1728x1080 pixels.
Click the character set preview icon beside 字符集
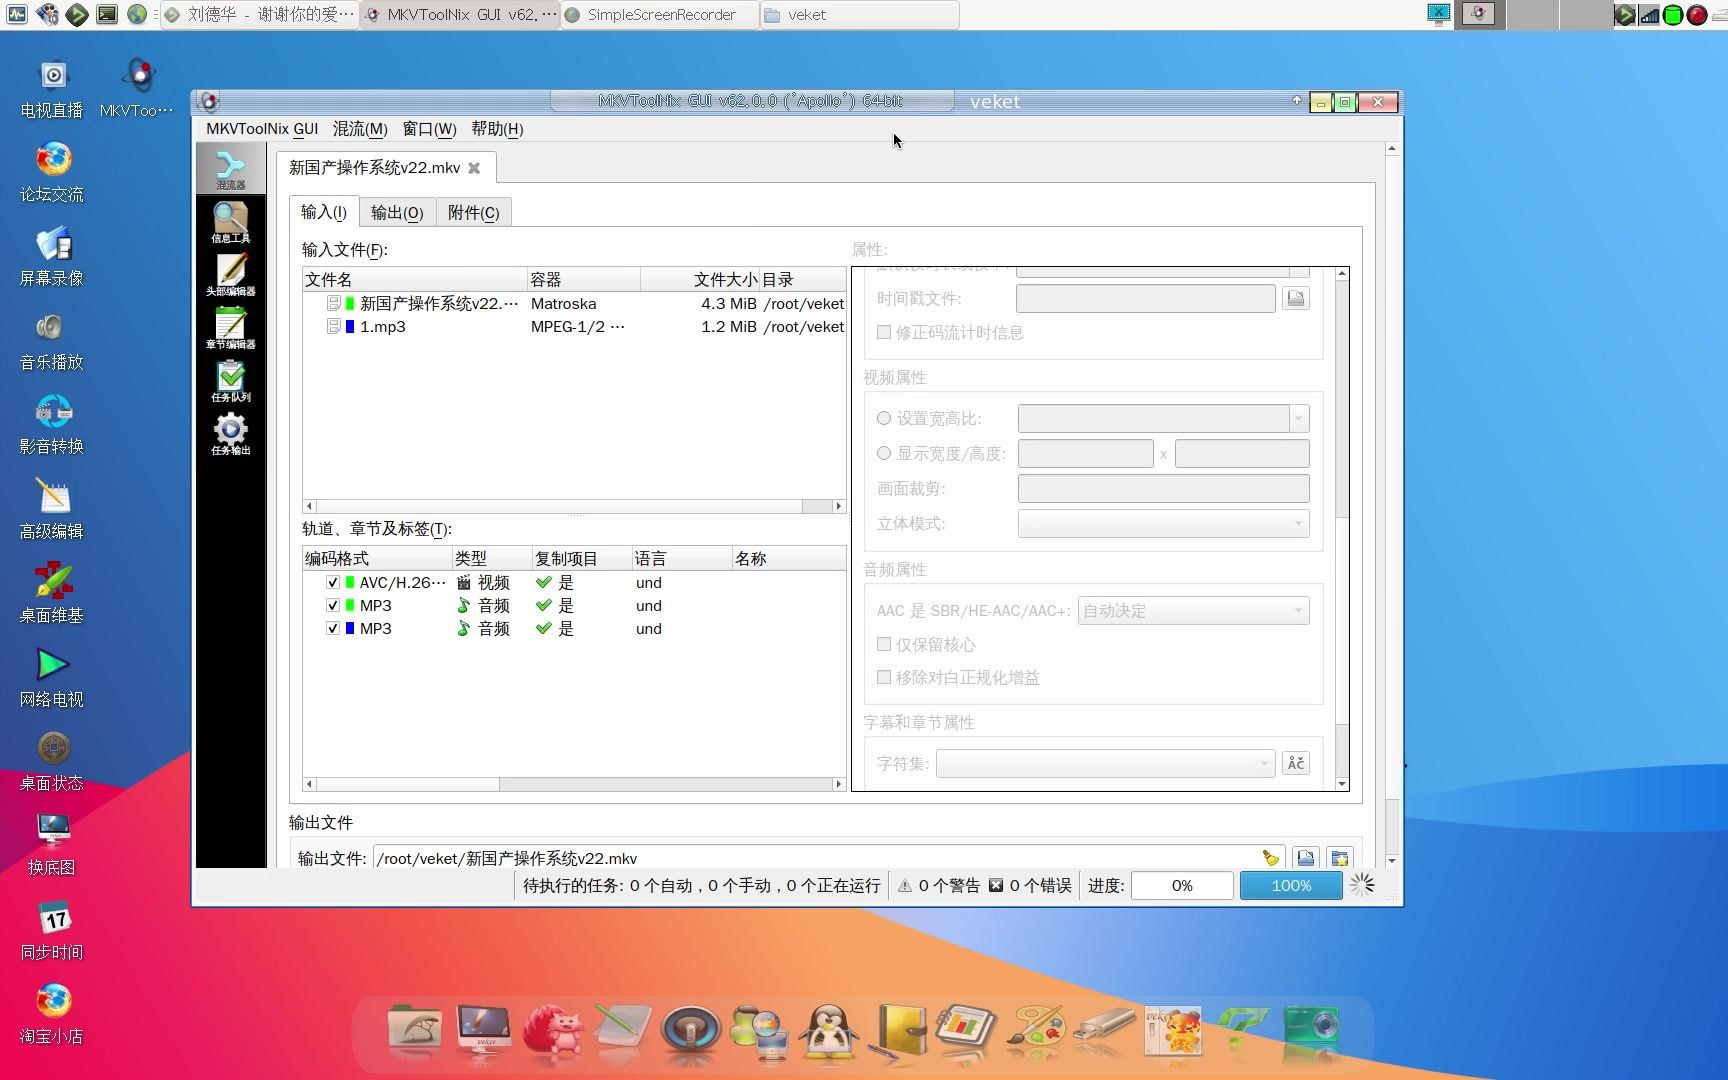pos(1296,763)
